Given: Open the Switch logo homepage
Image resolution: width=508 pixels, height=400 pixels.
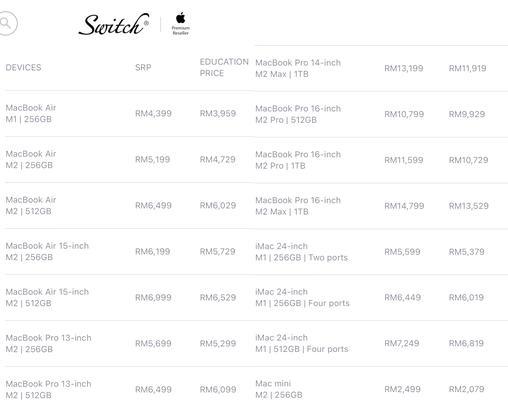Looking at the screenshot, I should click(x=114, y=24).
